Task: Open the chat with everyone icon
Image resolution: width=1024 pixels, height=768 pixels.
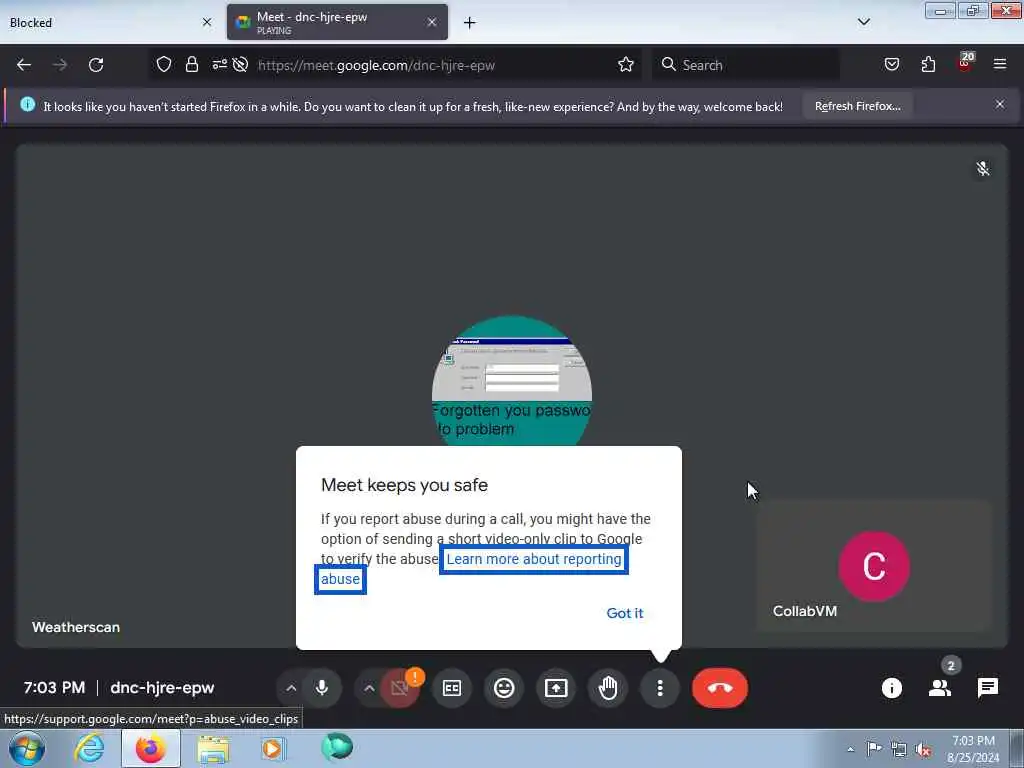Action: 987,688
